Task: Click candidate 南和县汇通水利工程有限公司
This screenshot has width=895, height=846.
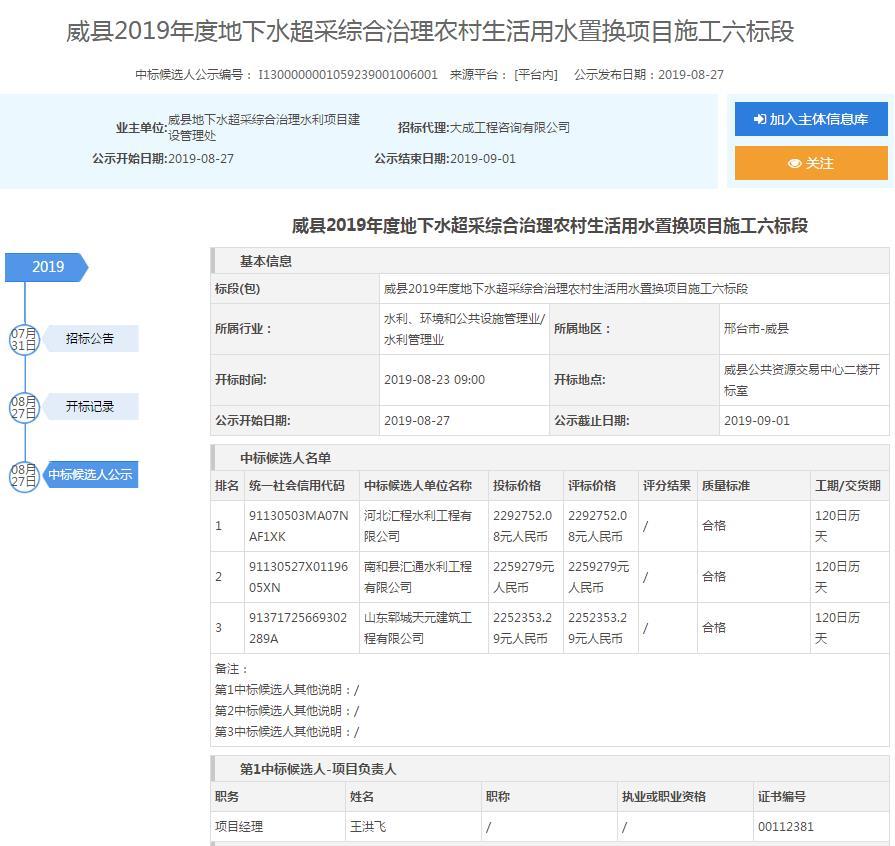Action: pyautogui.click(x=417, y=577)
